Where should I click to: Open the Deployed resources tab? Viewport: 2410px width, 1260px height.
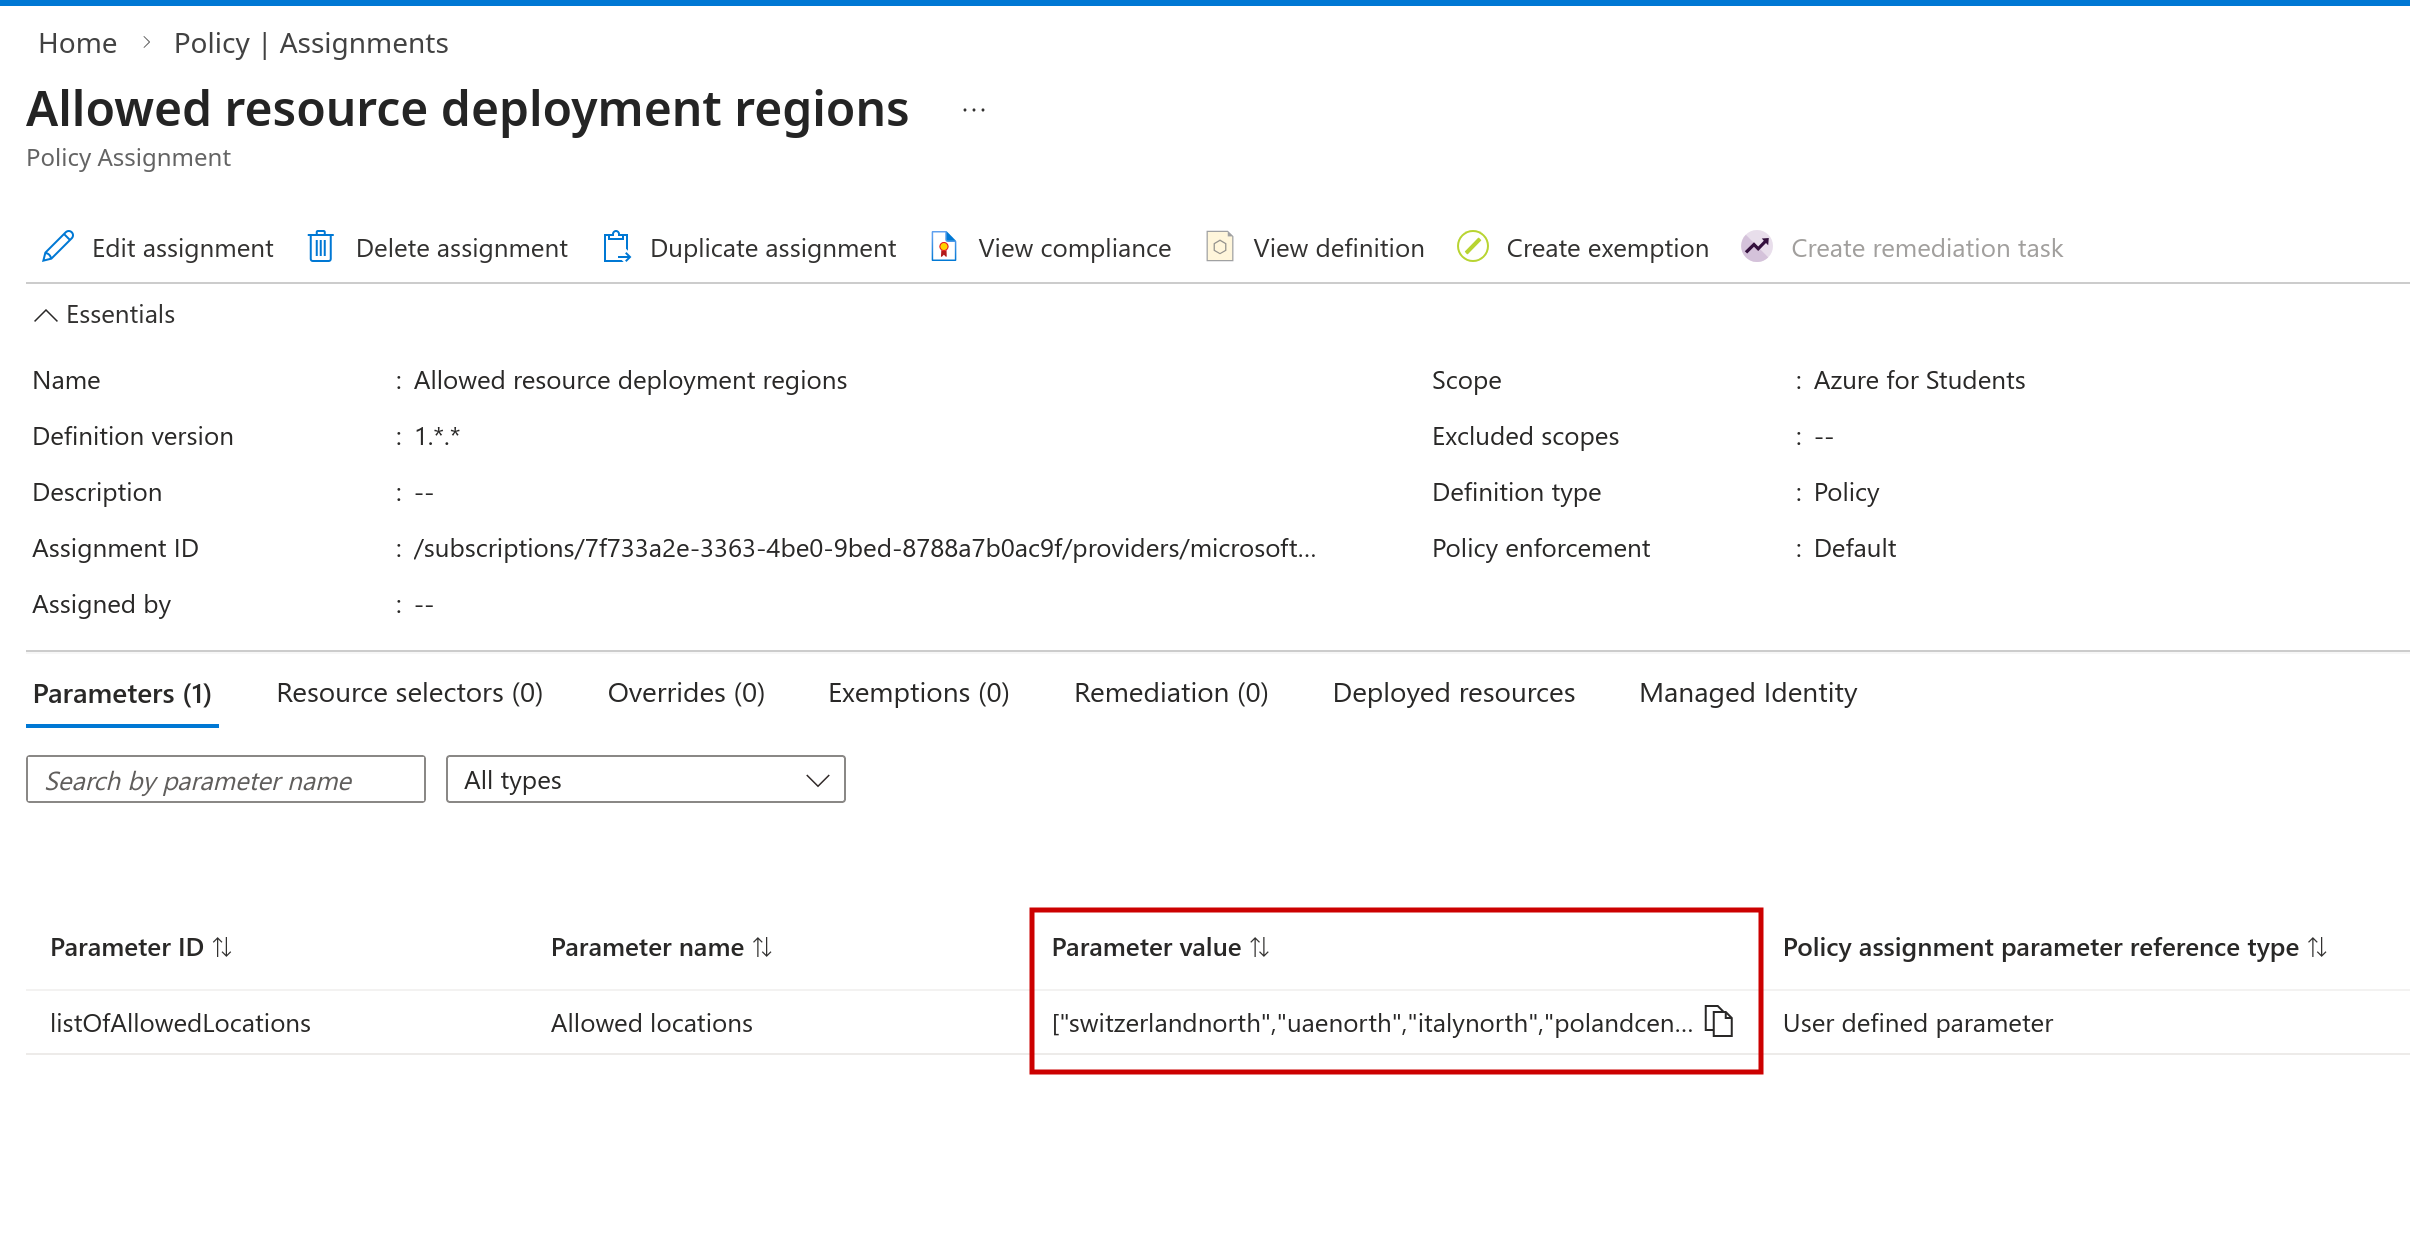(1453, 692)
